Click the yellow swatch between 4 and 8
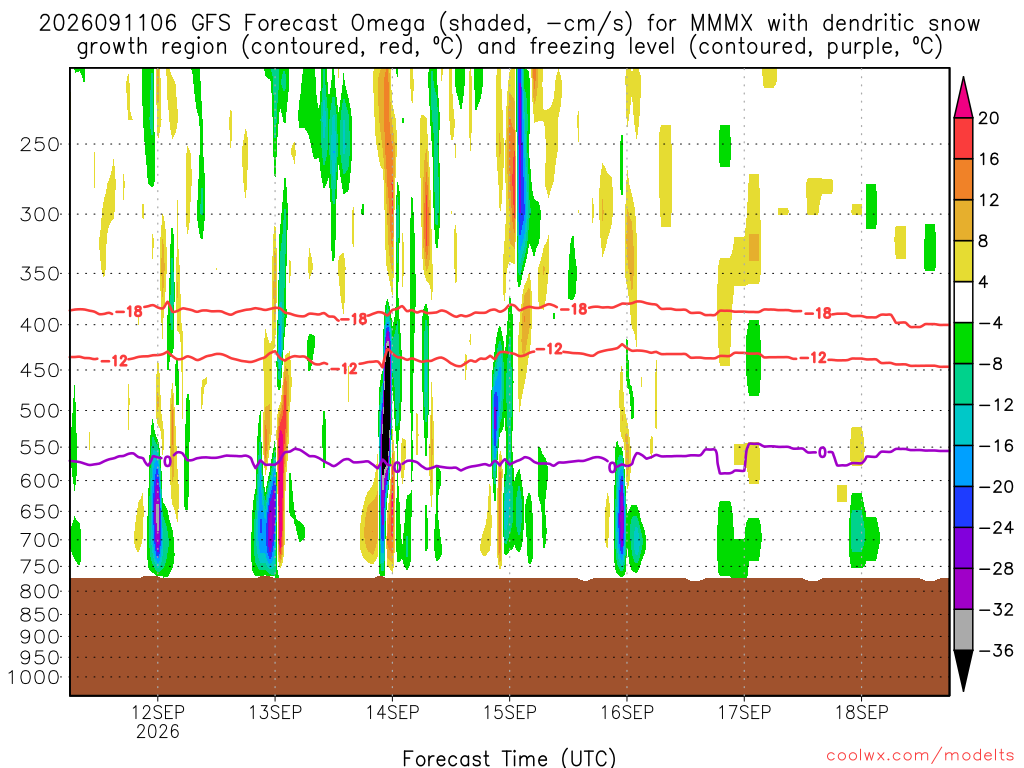 [963, 261]
